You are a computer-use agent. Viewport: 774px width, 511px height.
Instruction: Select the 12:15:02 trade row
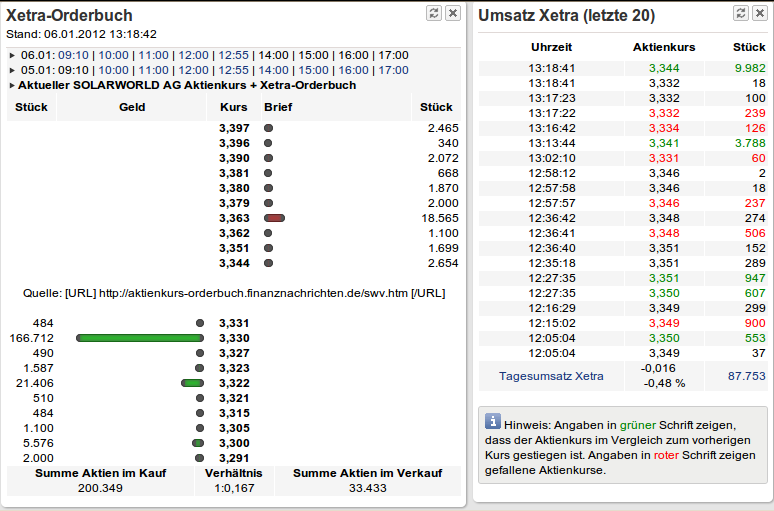(x=622, y=323)
